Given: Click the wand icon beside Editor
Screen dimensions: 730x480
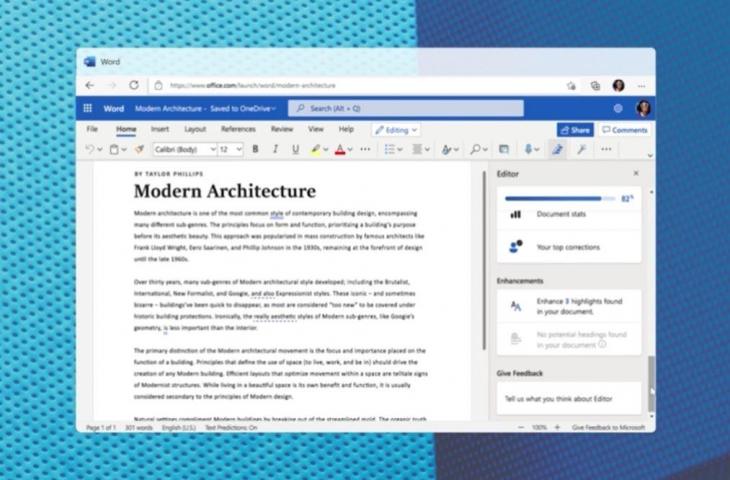Looking at the screenshot, I should (x=581, y=149).
